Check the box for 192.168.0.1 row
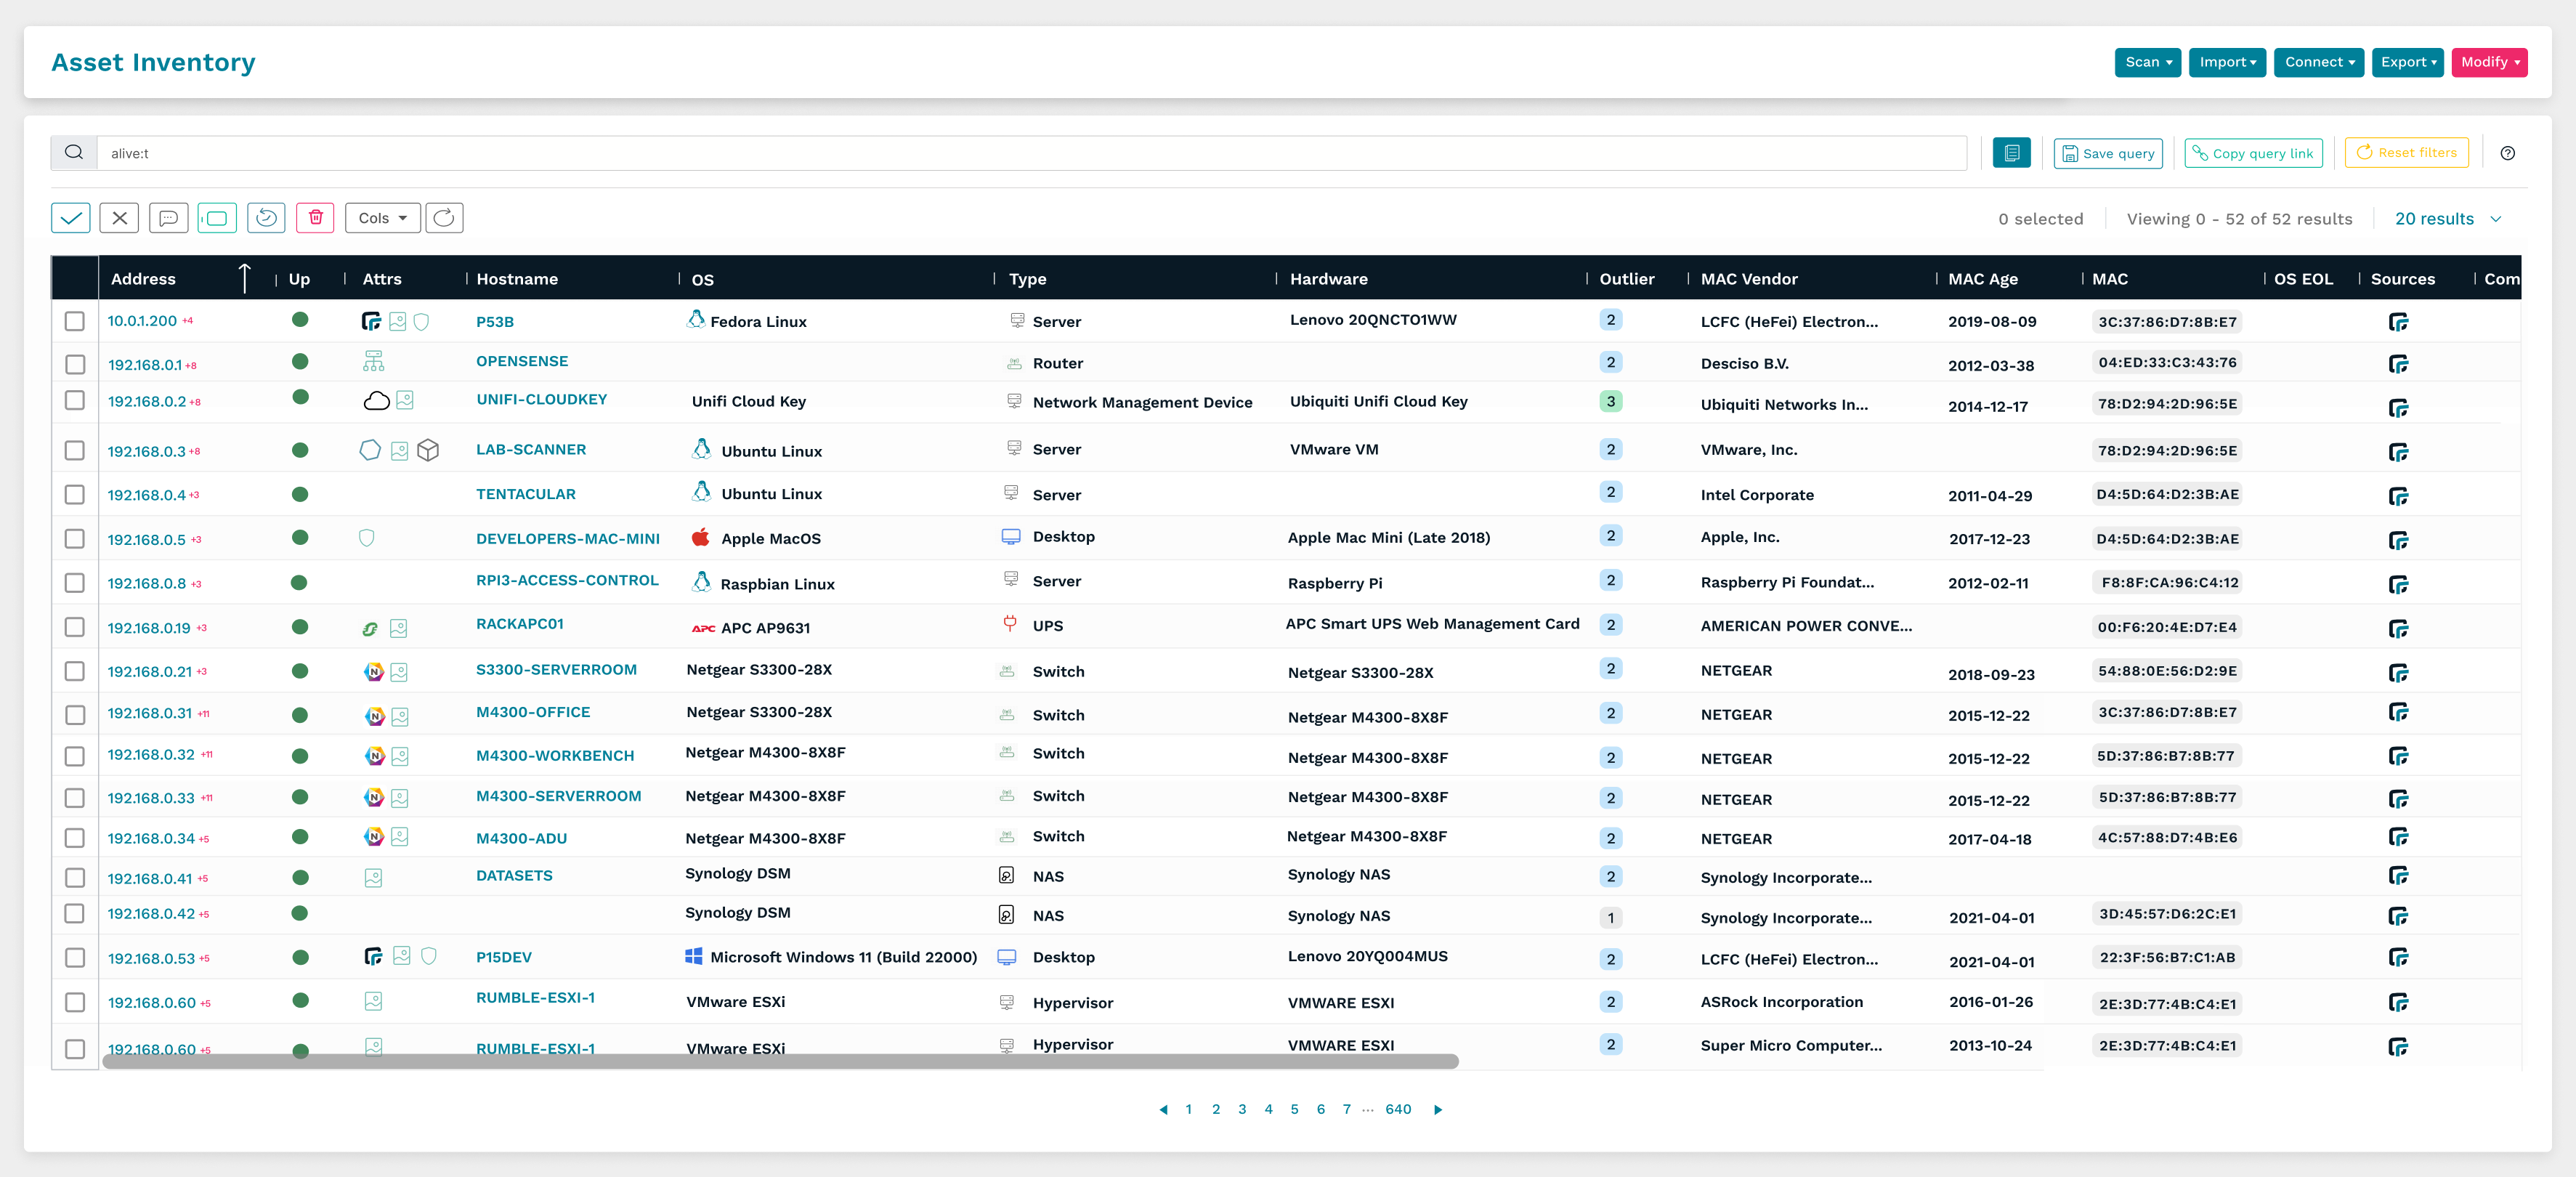Viewport: 2576px width, 1177px height. pyautogui.click(x=75, y=364)
